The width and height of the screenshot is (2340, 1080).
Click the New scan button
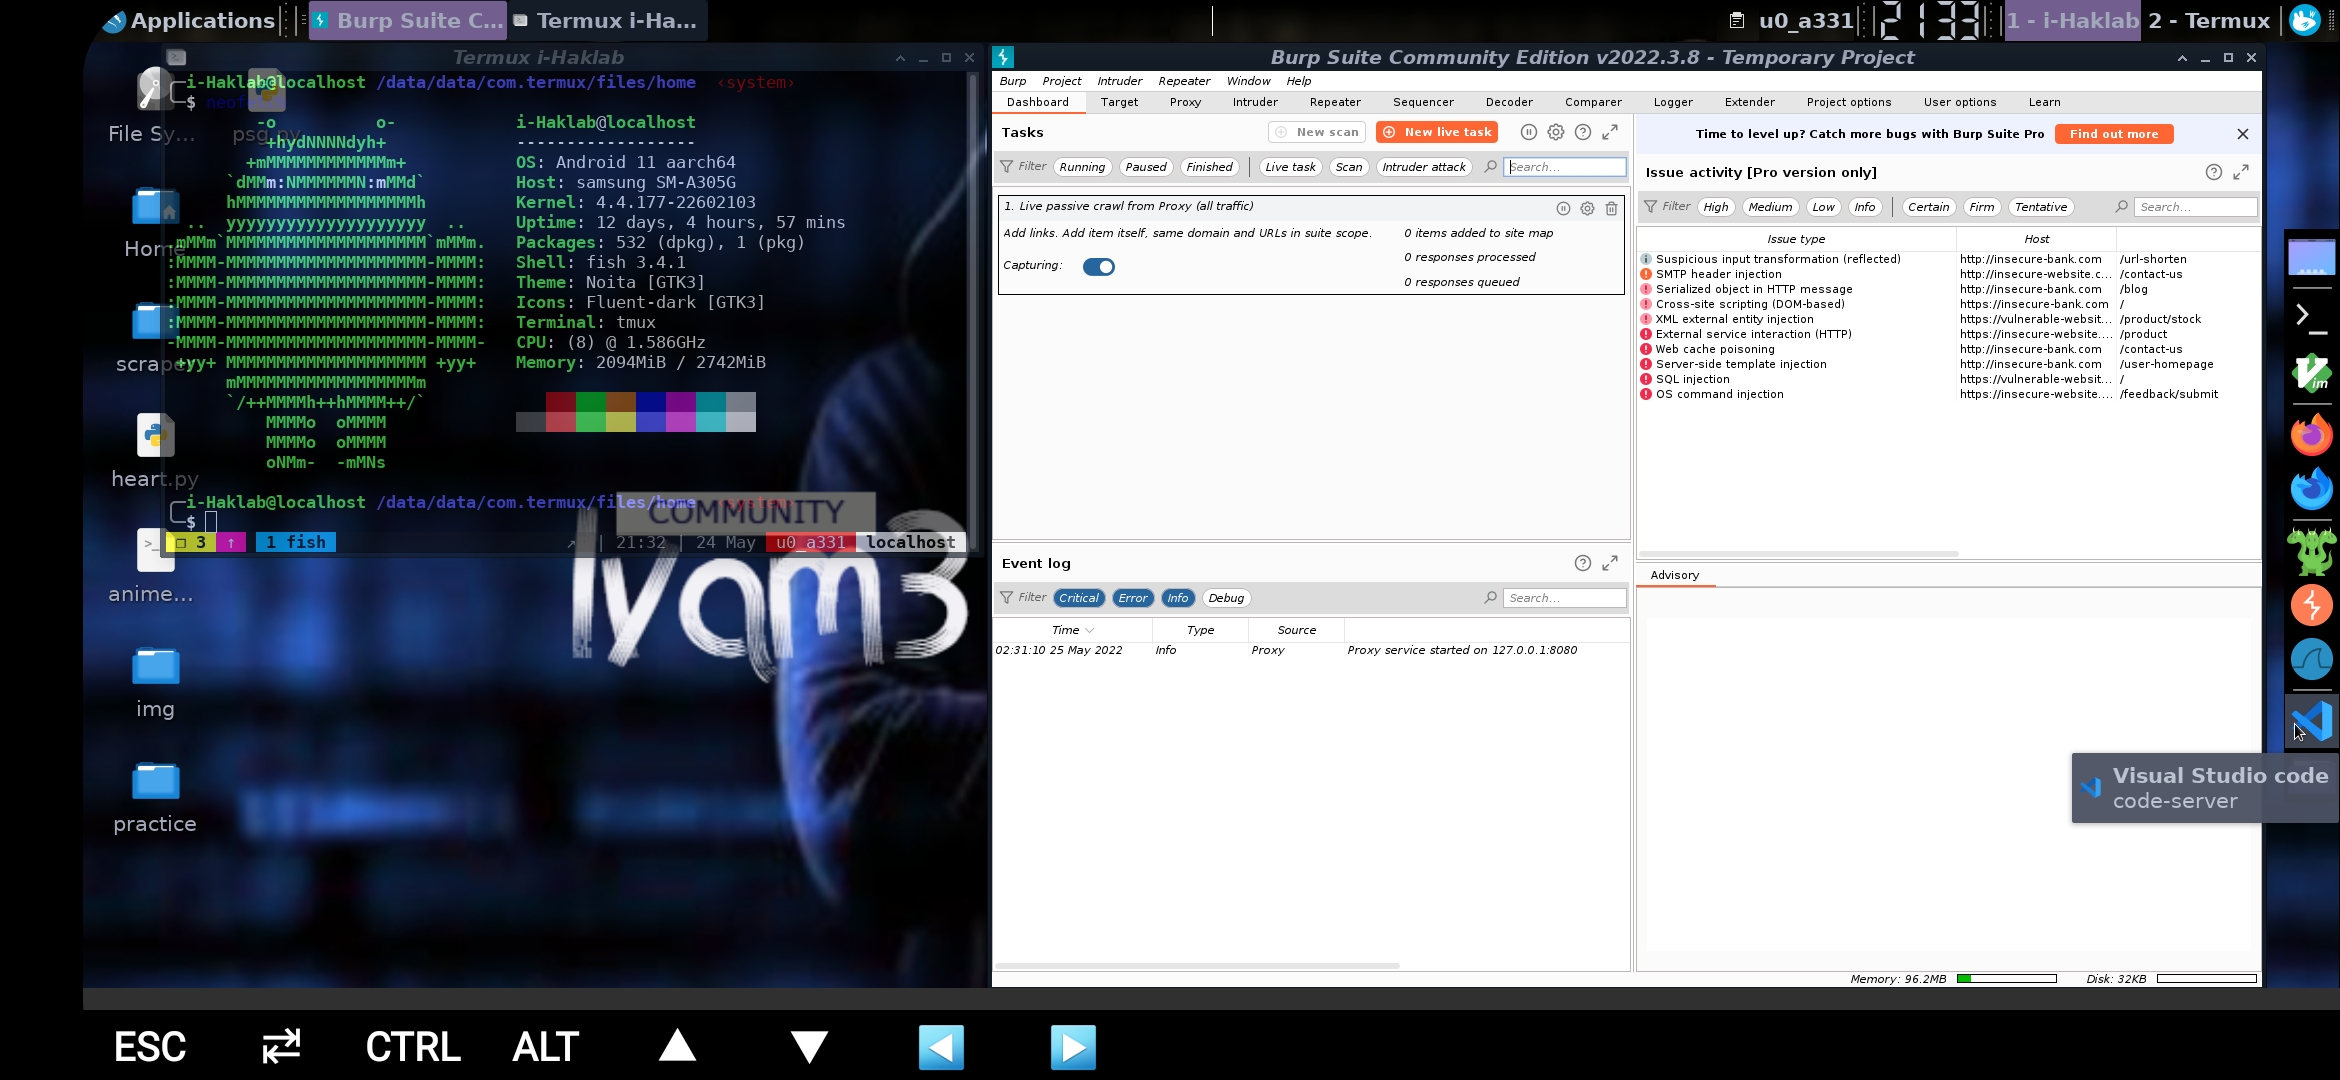[x=1317, y=132]
